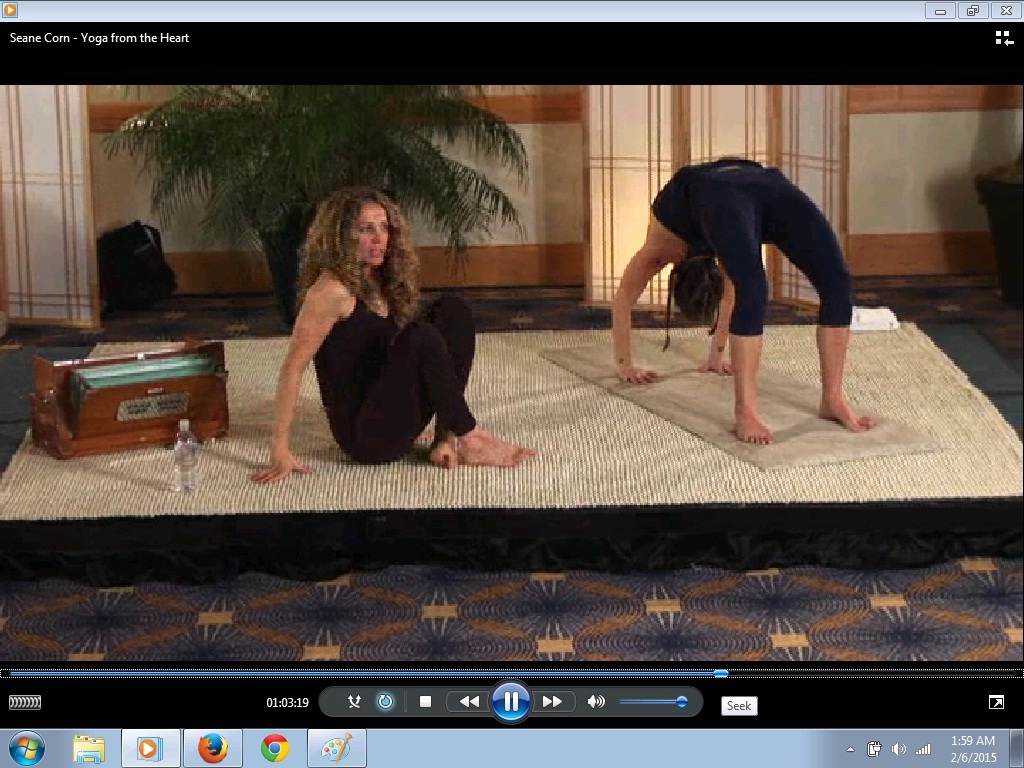The height and width of the screenshot is (768, 1024).
Task: Click the elapsed time 01:03:19
Action: [x=287, y=703]
